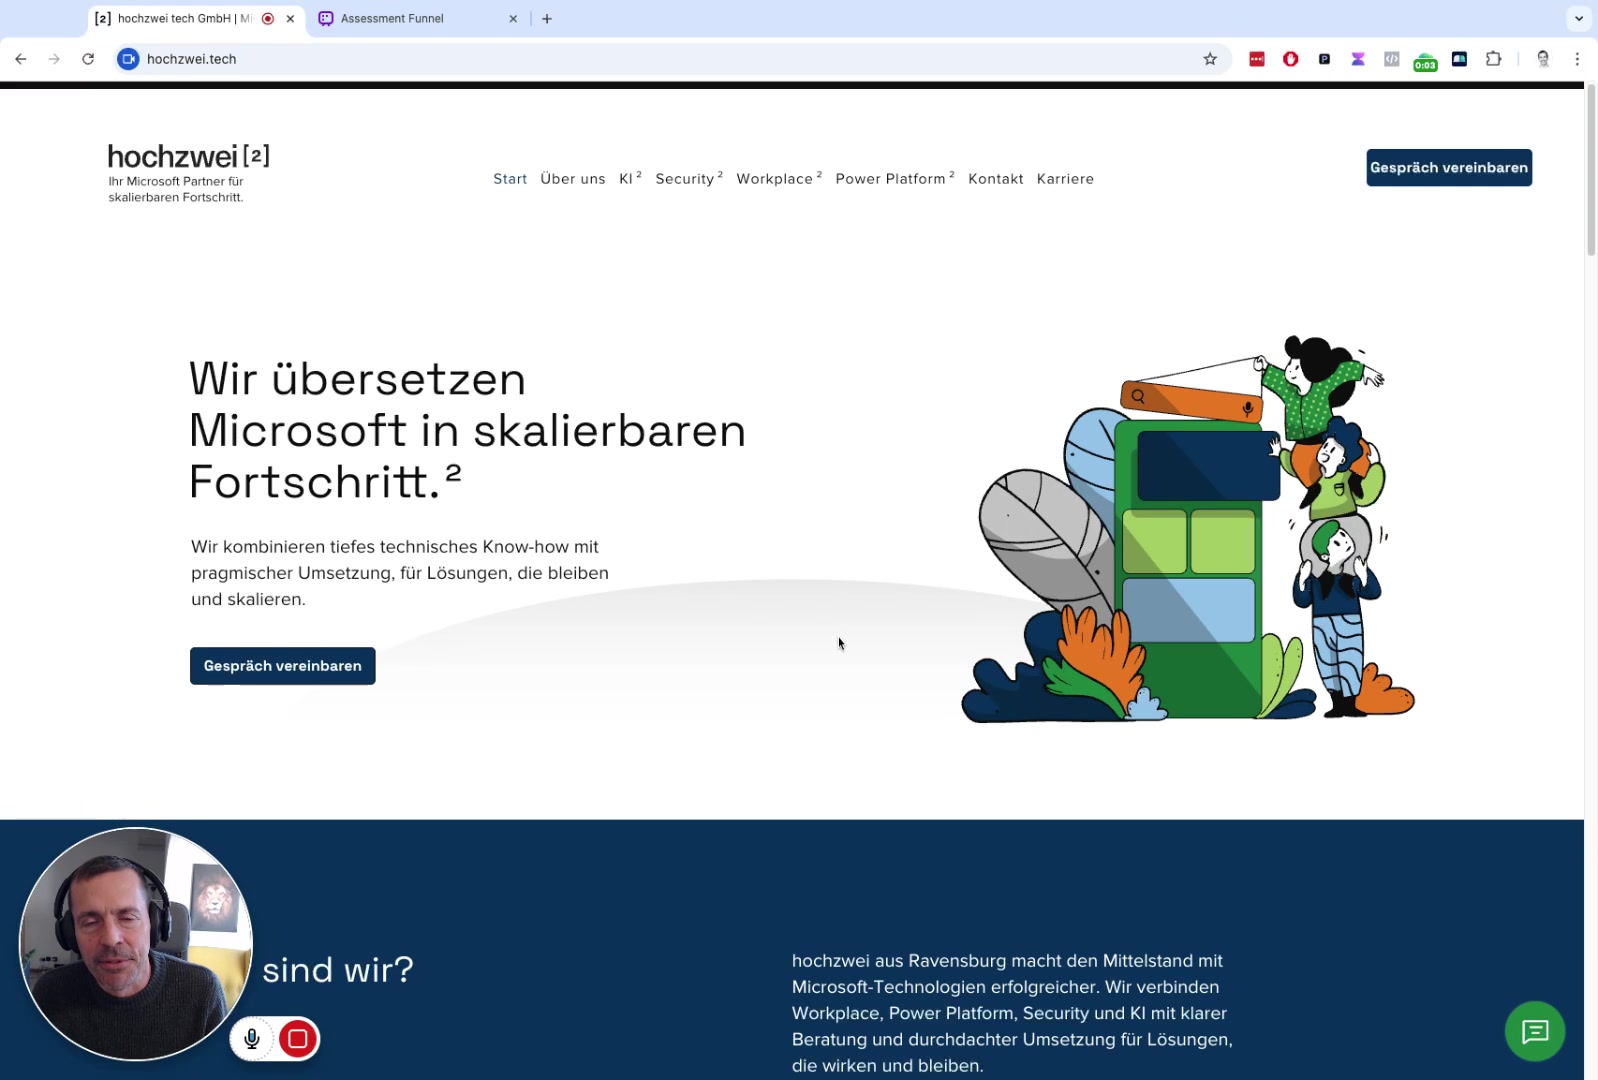Open the purple hourglass extension icon
Screen dimensions: 1598x1080
[1358, 59]
